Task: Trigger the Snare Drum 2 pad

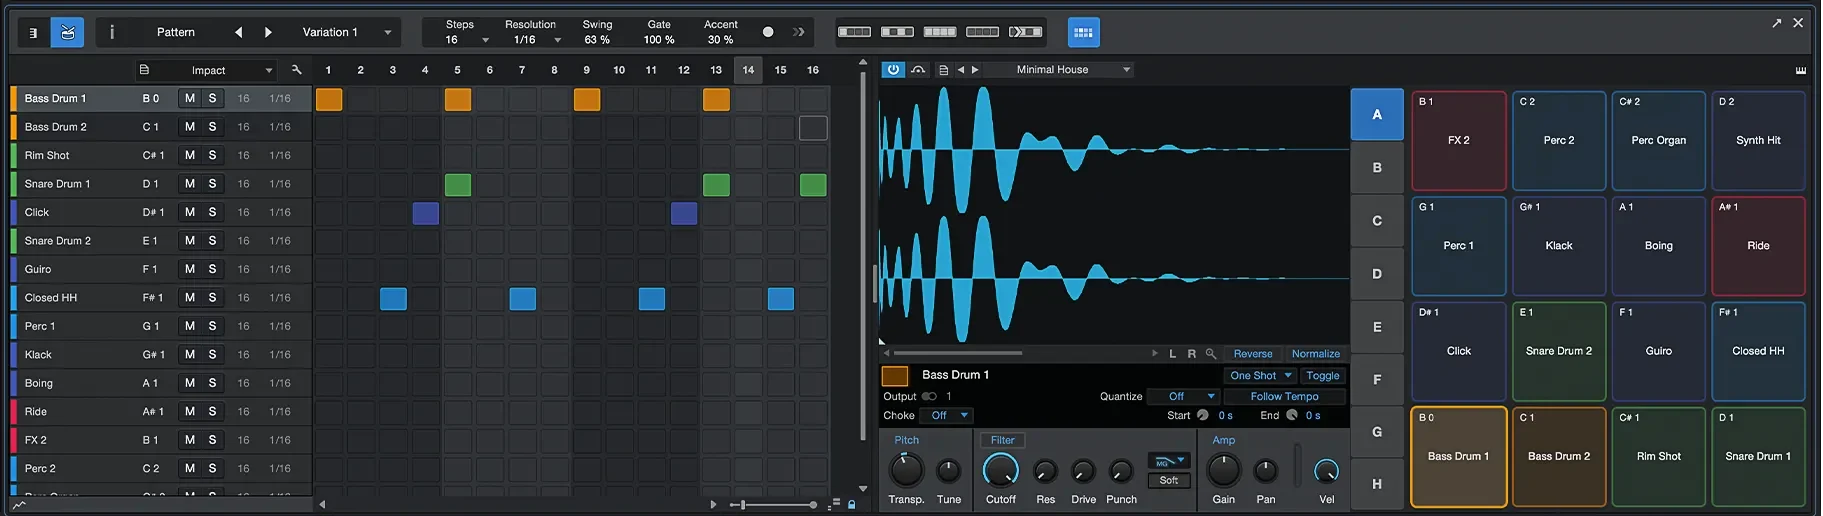Action: pos(1559,351)
